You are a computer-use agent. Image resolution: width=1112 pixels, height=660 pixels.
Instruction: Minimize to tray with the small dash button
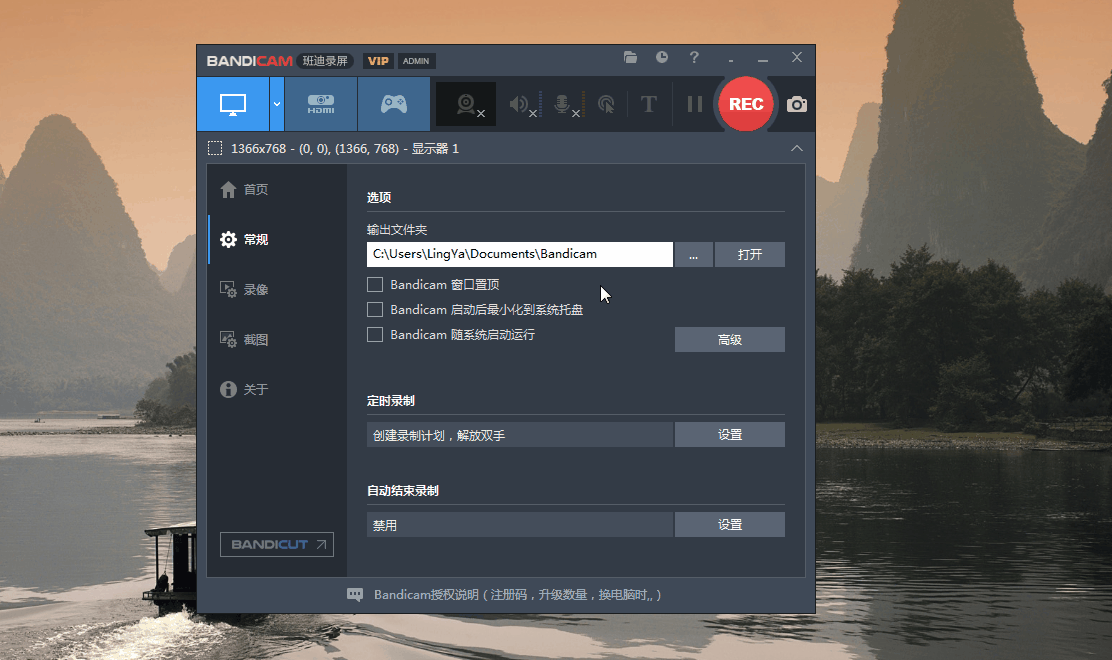[730, 60]
